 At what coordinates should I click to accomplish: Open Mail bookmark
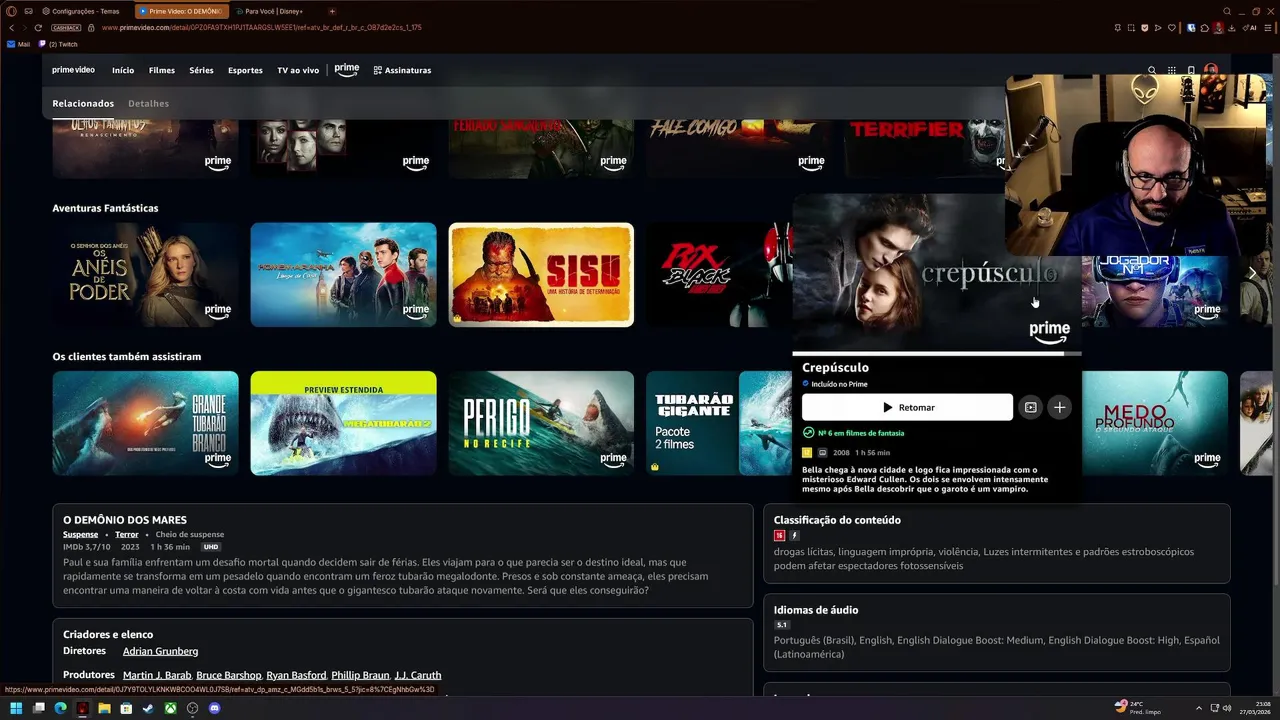[19, 44]
